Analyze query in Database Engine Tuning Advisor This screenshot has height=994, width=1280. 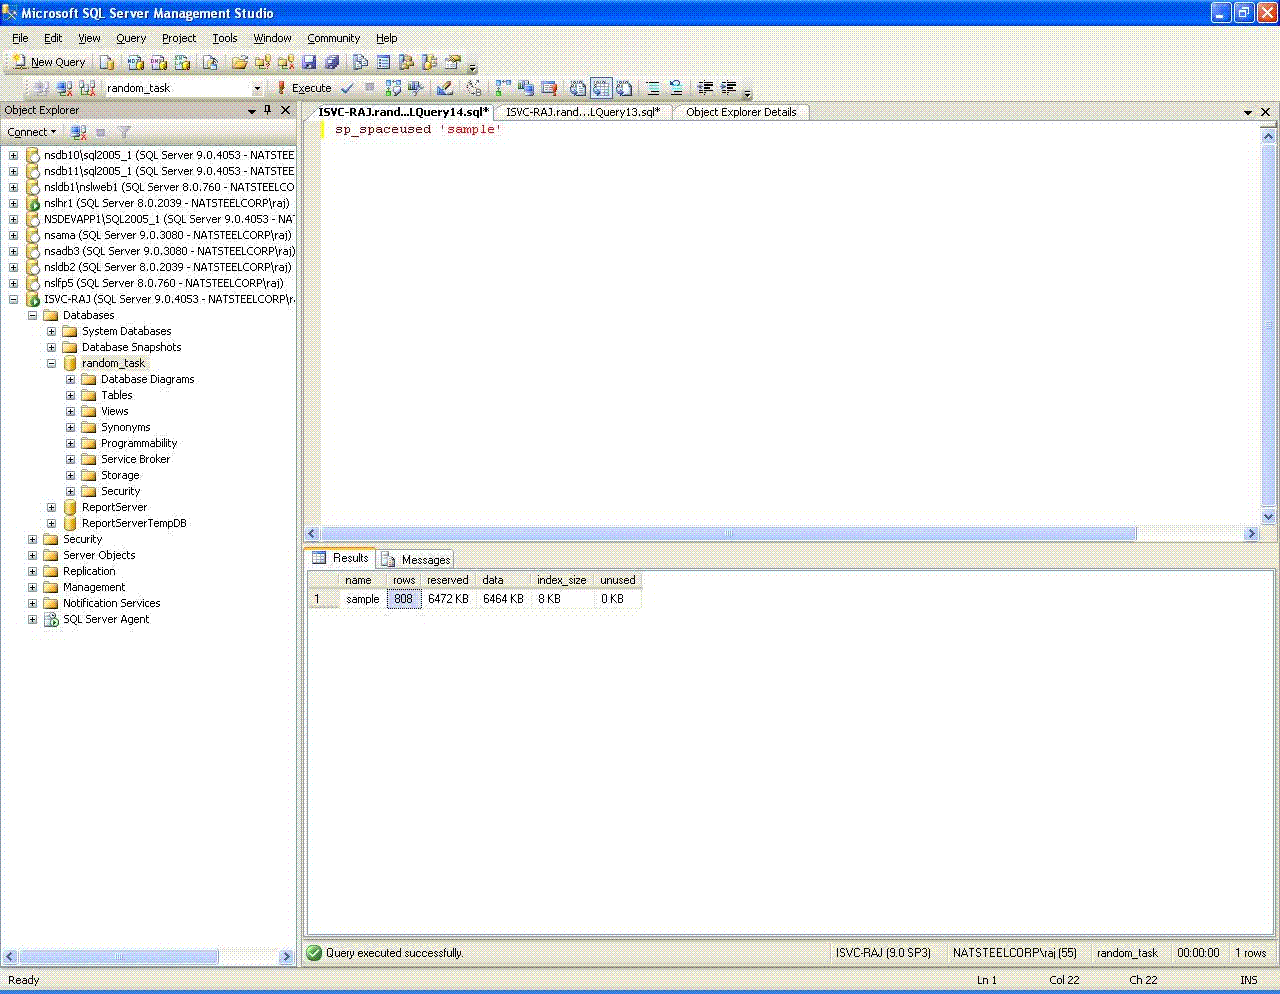416,88
